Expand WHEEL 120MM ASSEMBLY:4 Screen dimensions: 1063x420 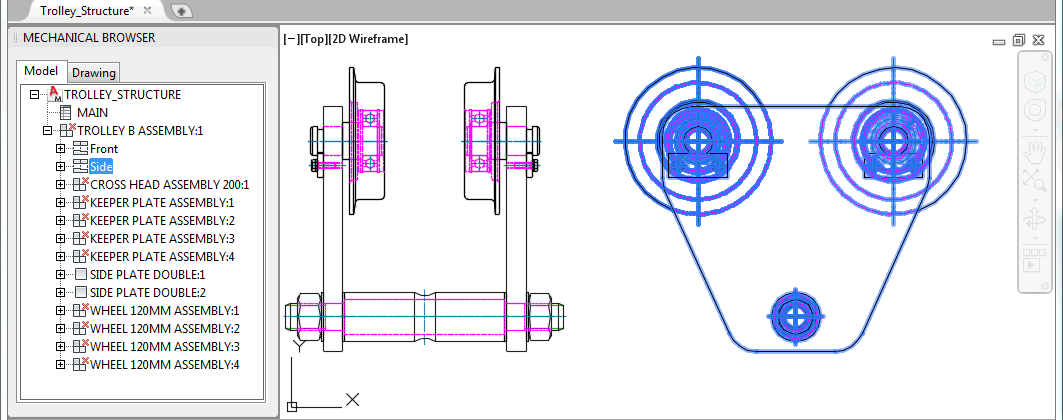click(x=60, y=364)
